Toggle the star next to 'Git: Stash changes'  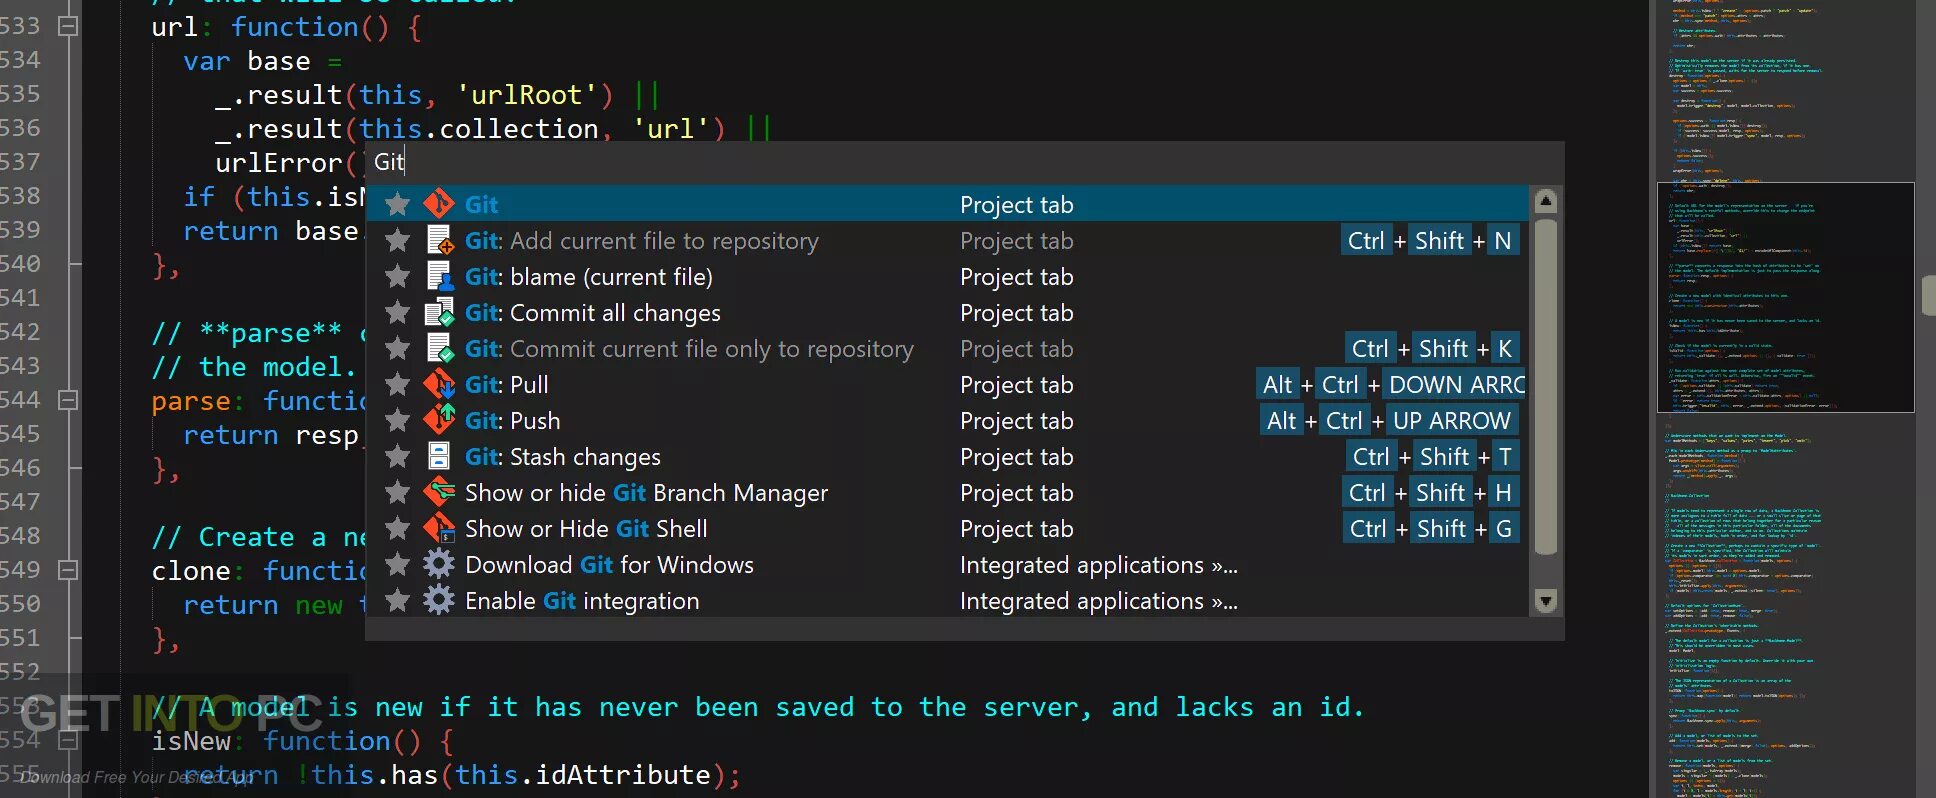tap(397, 456)
